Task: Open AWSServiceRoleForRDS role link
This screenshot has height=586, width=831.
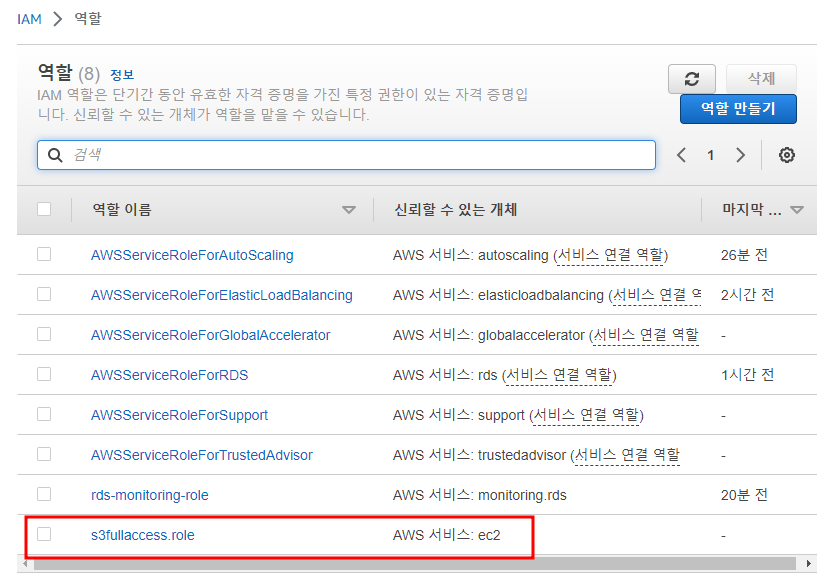Action: (x=170, y=375)
